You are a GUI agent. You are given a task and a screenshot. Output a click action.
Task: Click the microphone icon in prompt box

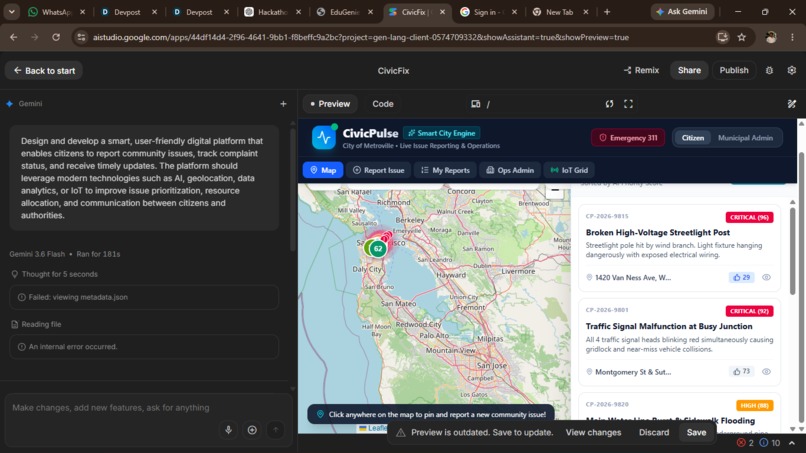(x=228, y=430)
